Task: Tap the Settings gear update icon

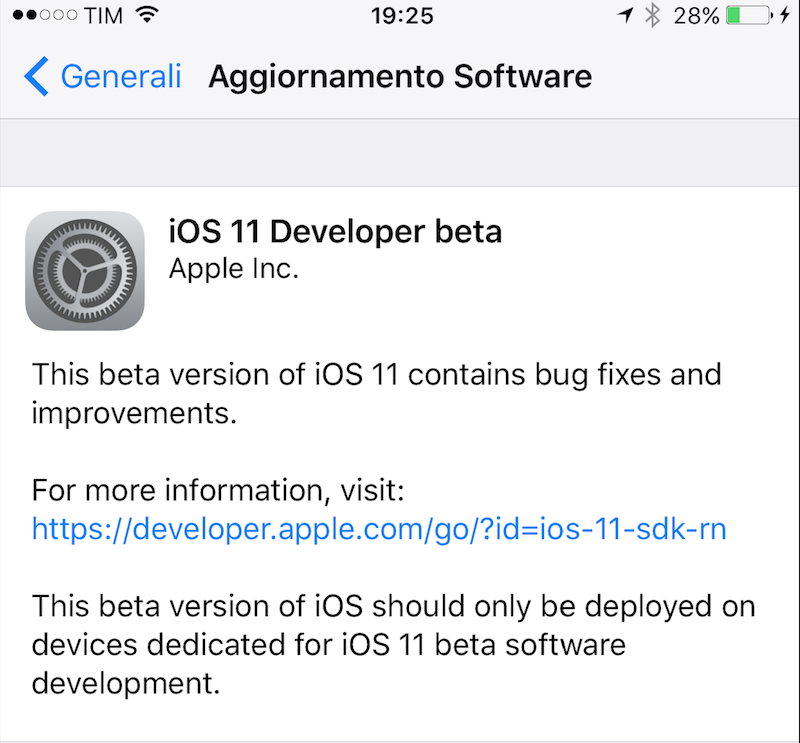Action: (85, 271)
